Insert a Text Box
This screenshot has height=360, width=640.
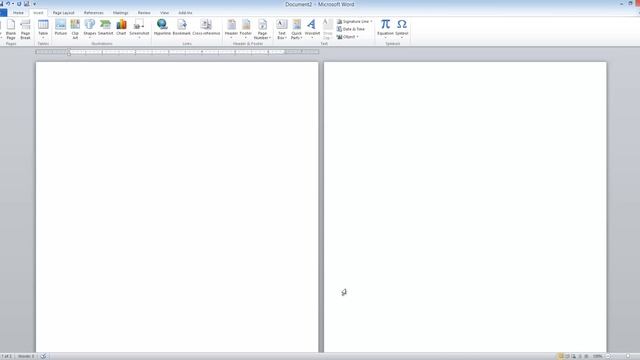[282, 29]
